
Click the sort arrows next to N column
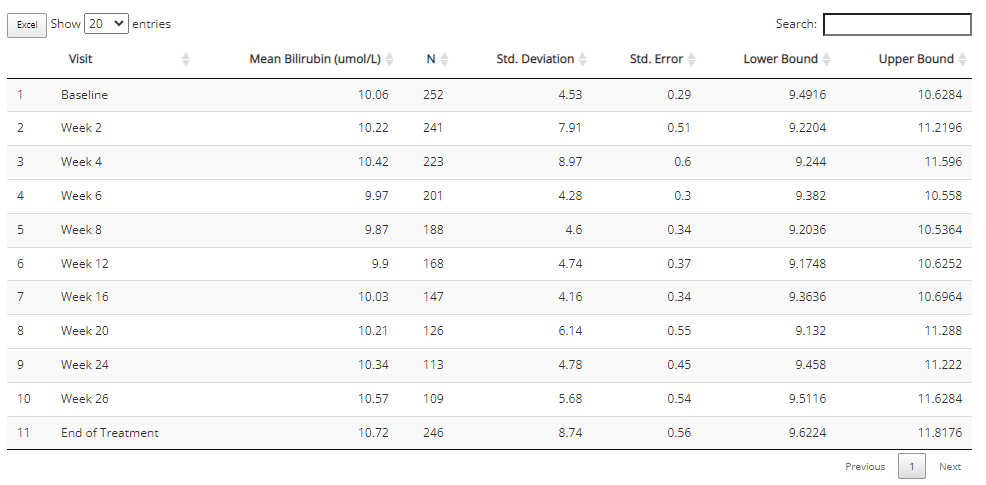(x=445, y=59)
